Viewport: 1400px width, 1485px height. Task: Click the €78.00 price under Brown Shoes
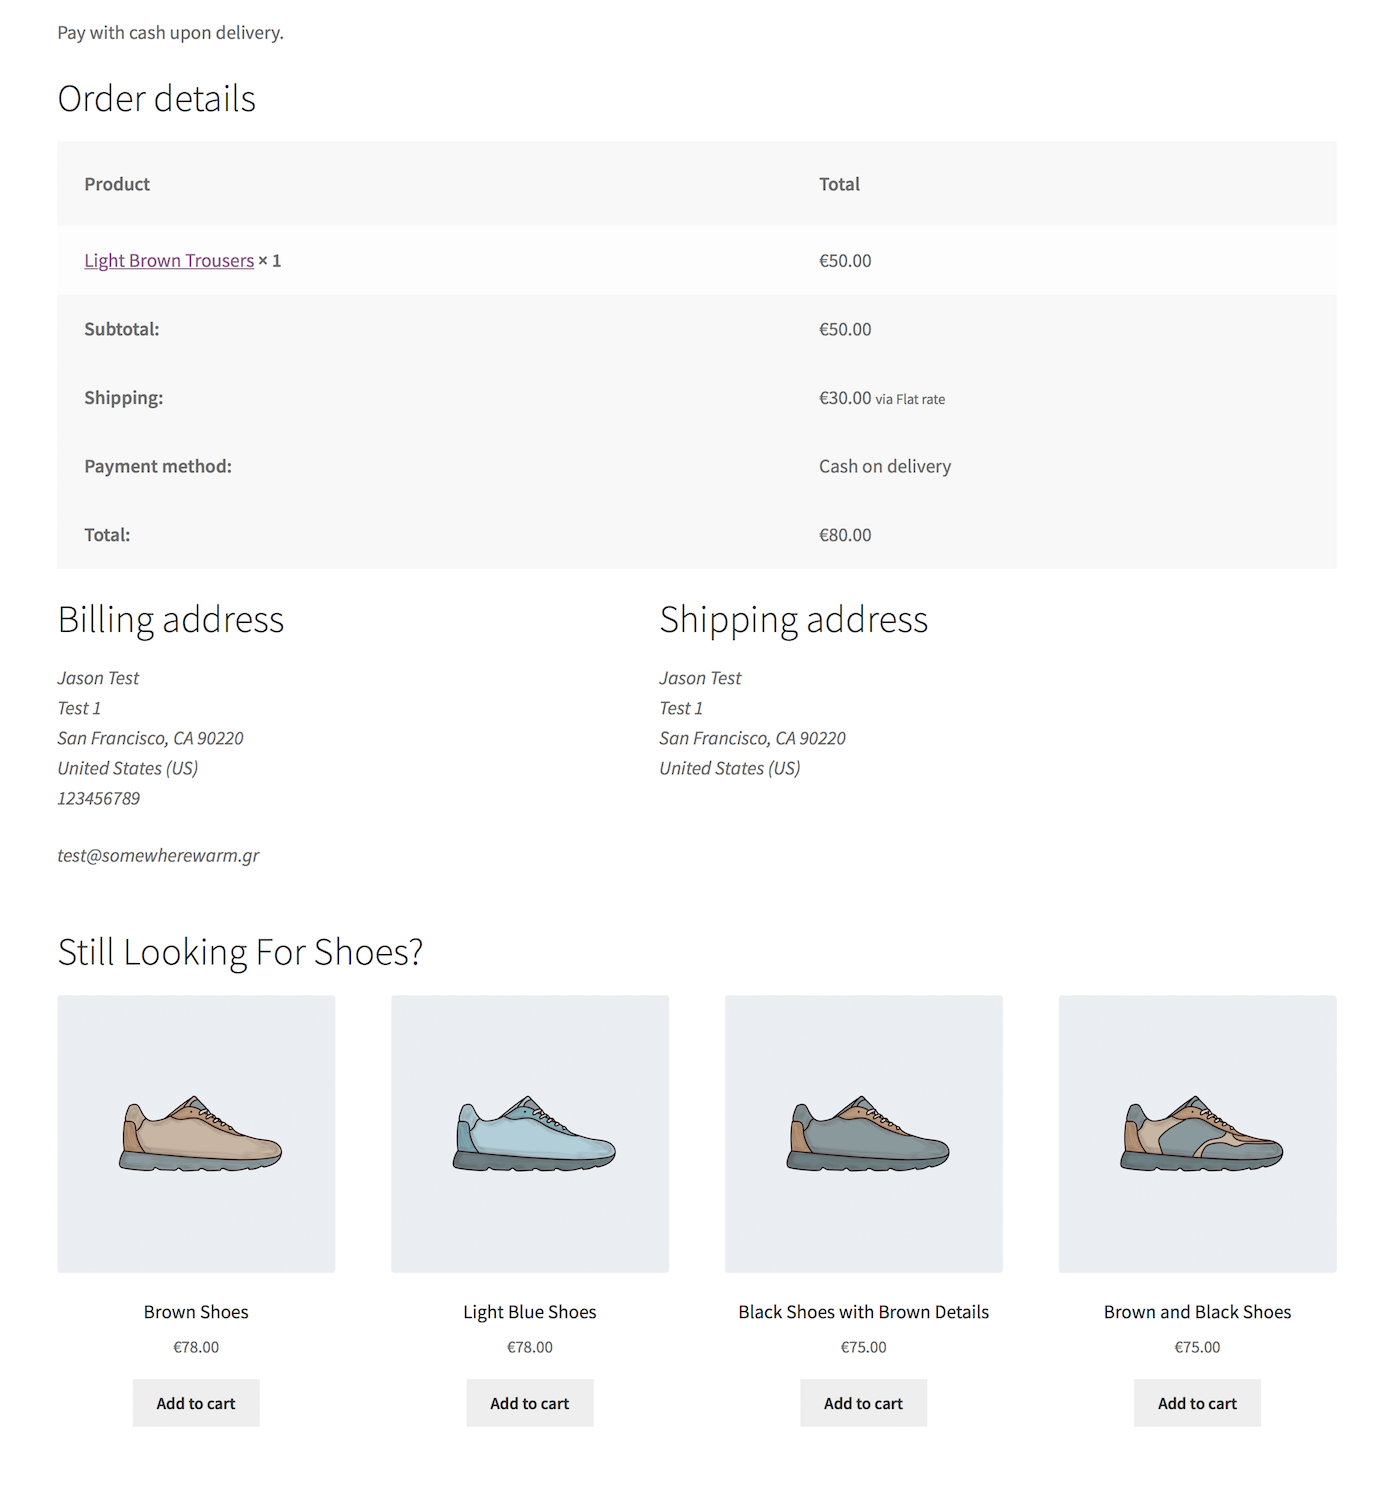point(196,1347)
